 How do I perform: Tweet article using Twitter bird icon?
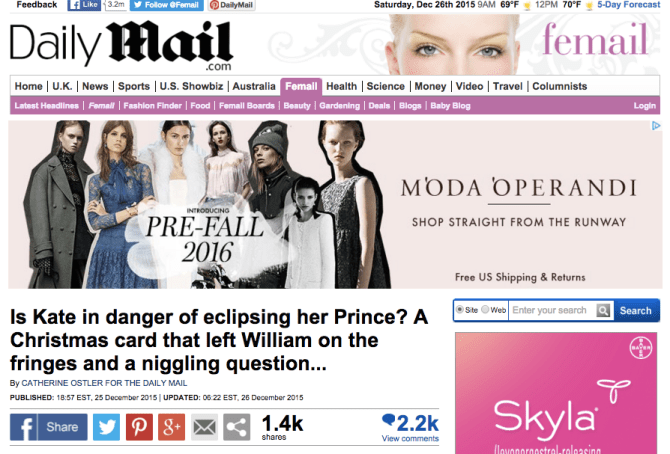tap(106, 427)
